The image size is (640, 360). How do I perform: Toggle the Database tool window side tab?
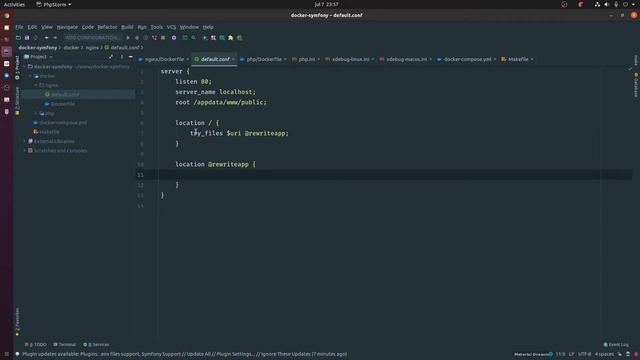point(636,85)
